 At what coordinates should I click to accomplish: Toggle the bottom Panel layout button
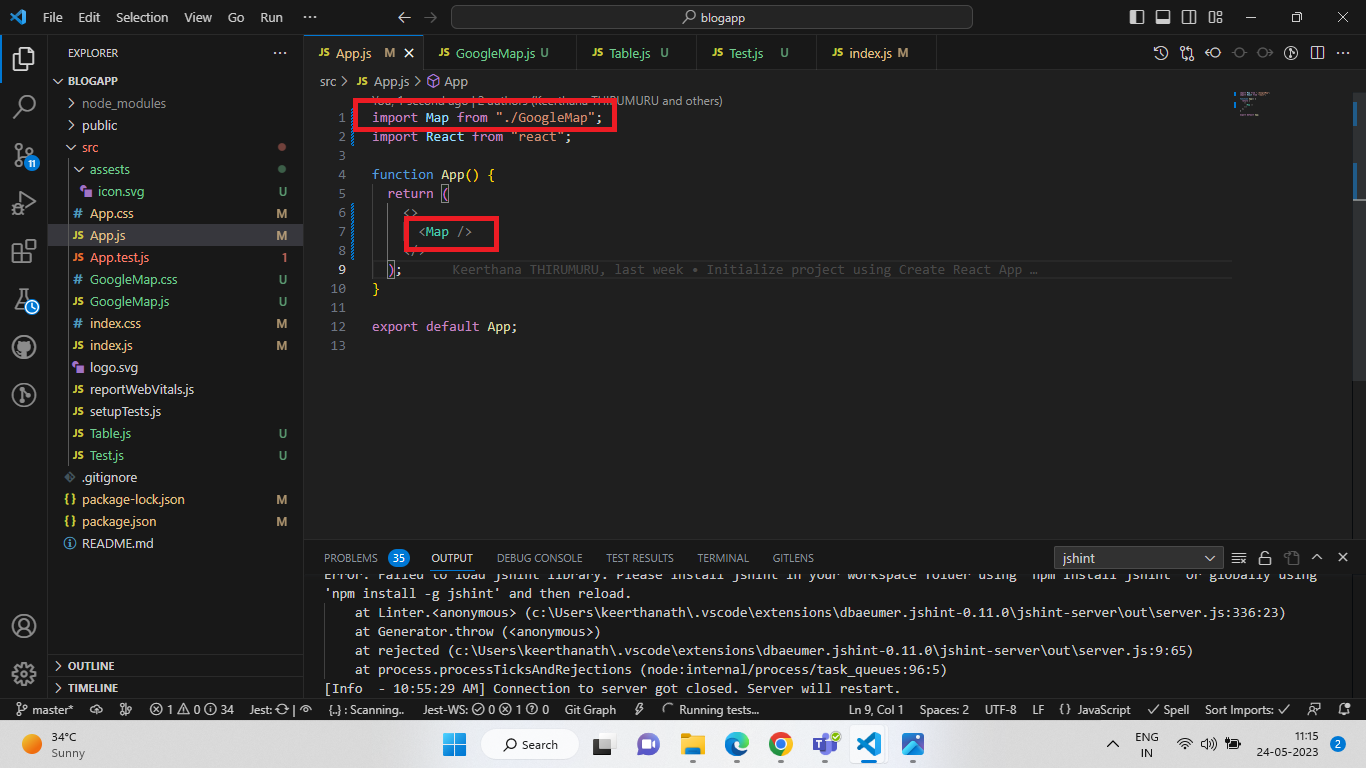1163,17
